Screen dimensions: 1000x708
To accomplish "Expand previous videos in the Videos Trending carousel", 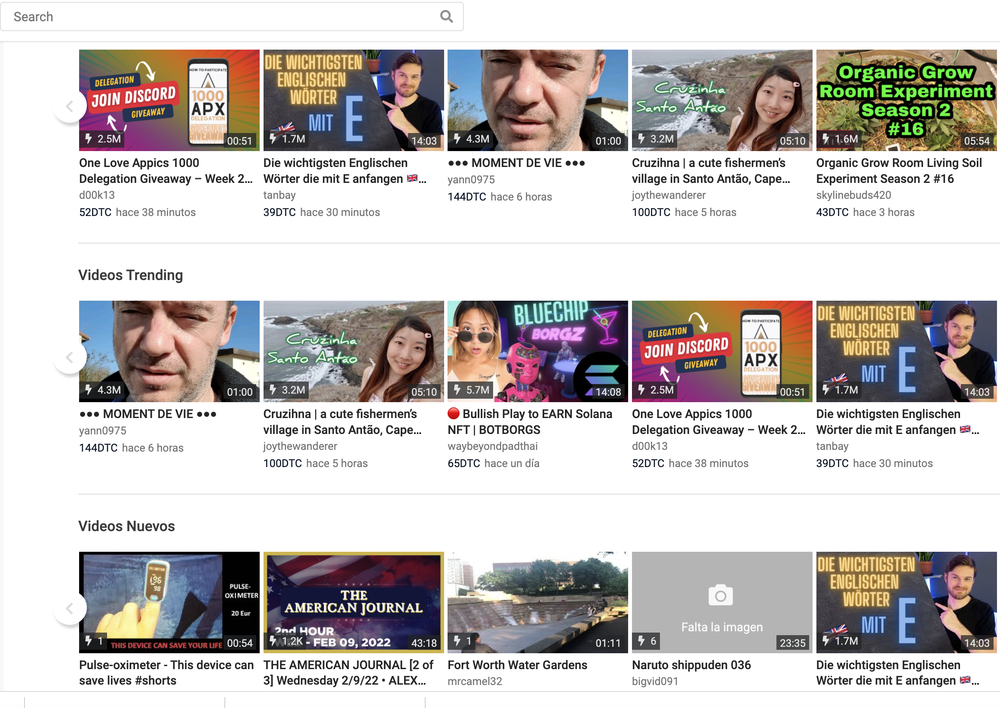I will (x=70, y=357).
